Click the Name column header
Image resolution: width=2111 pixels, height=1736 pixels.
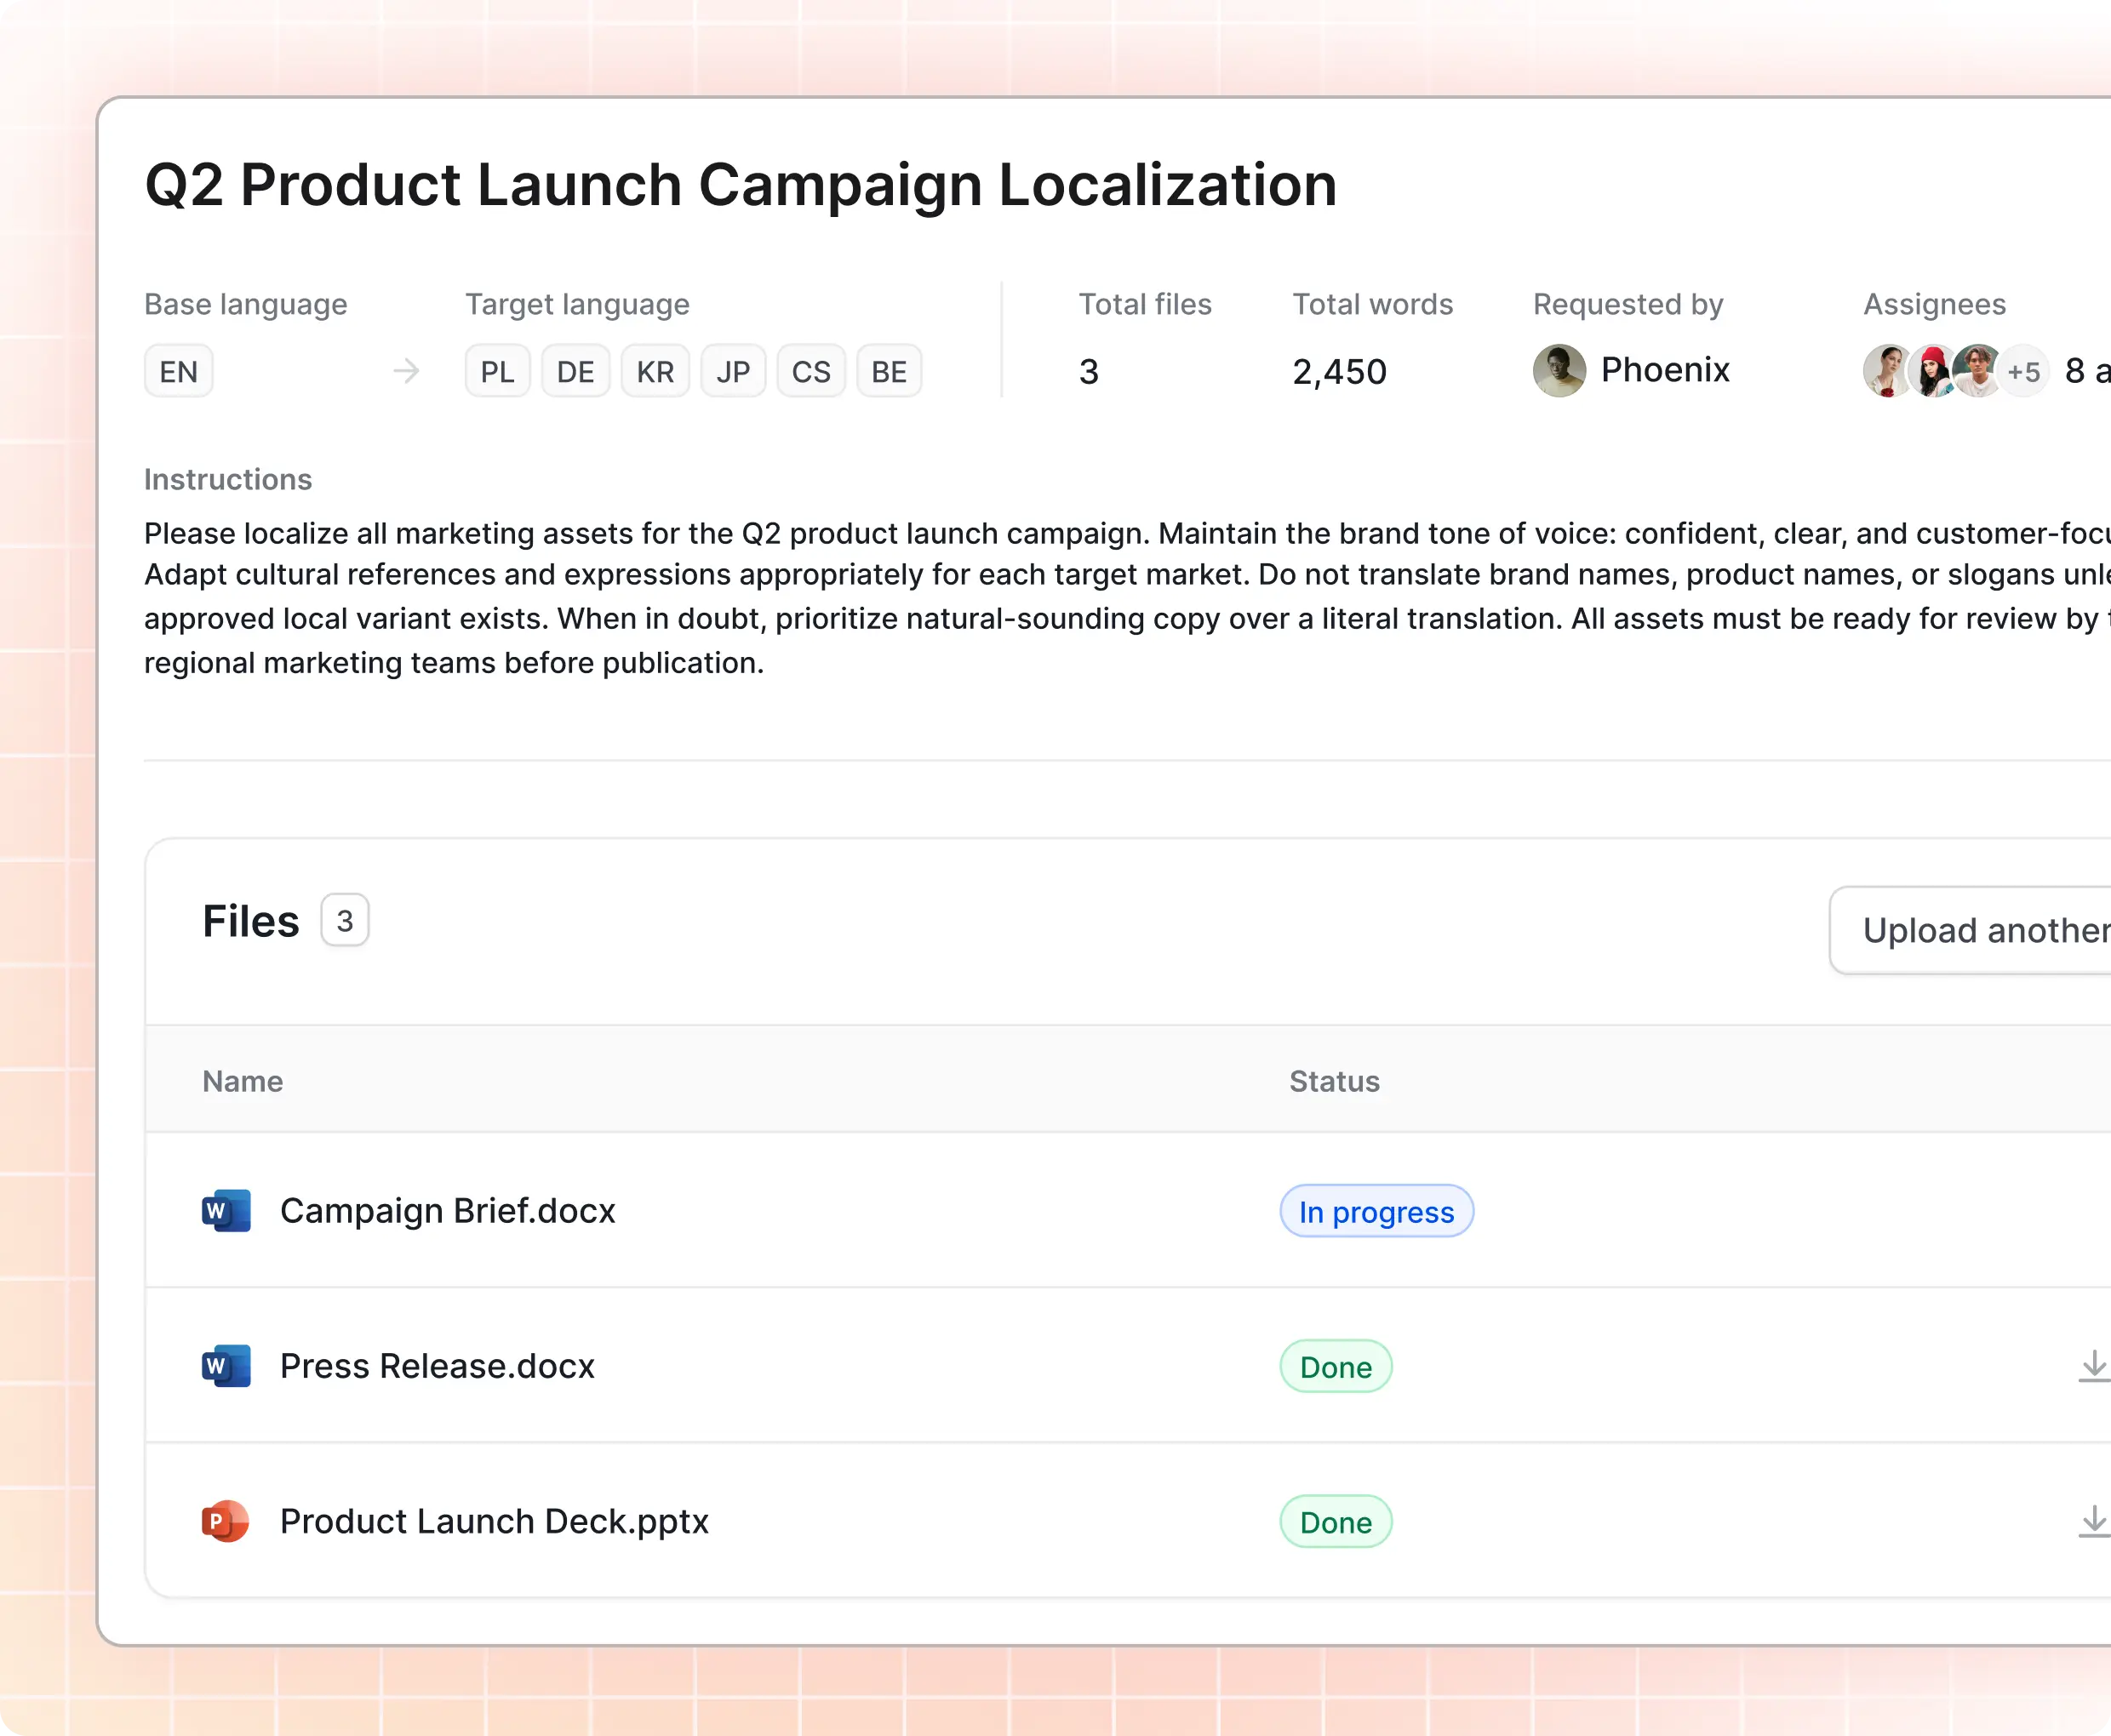pos(243,1081)
